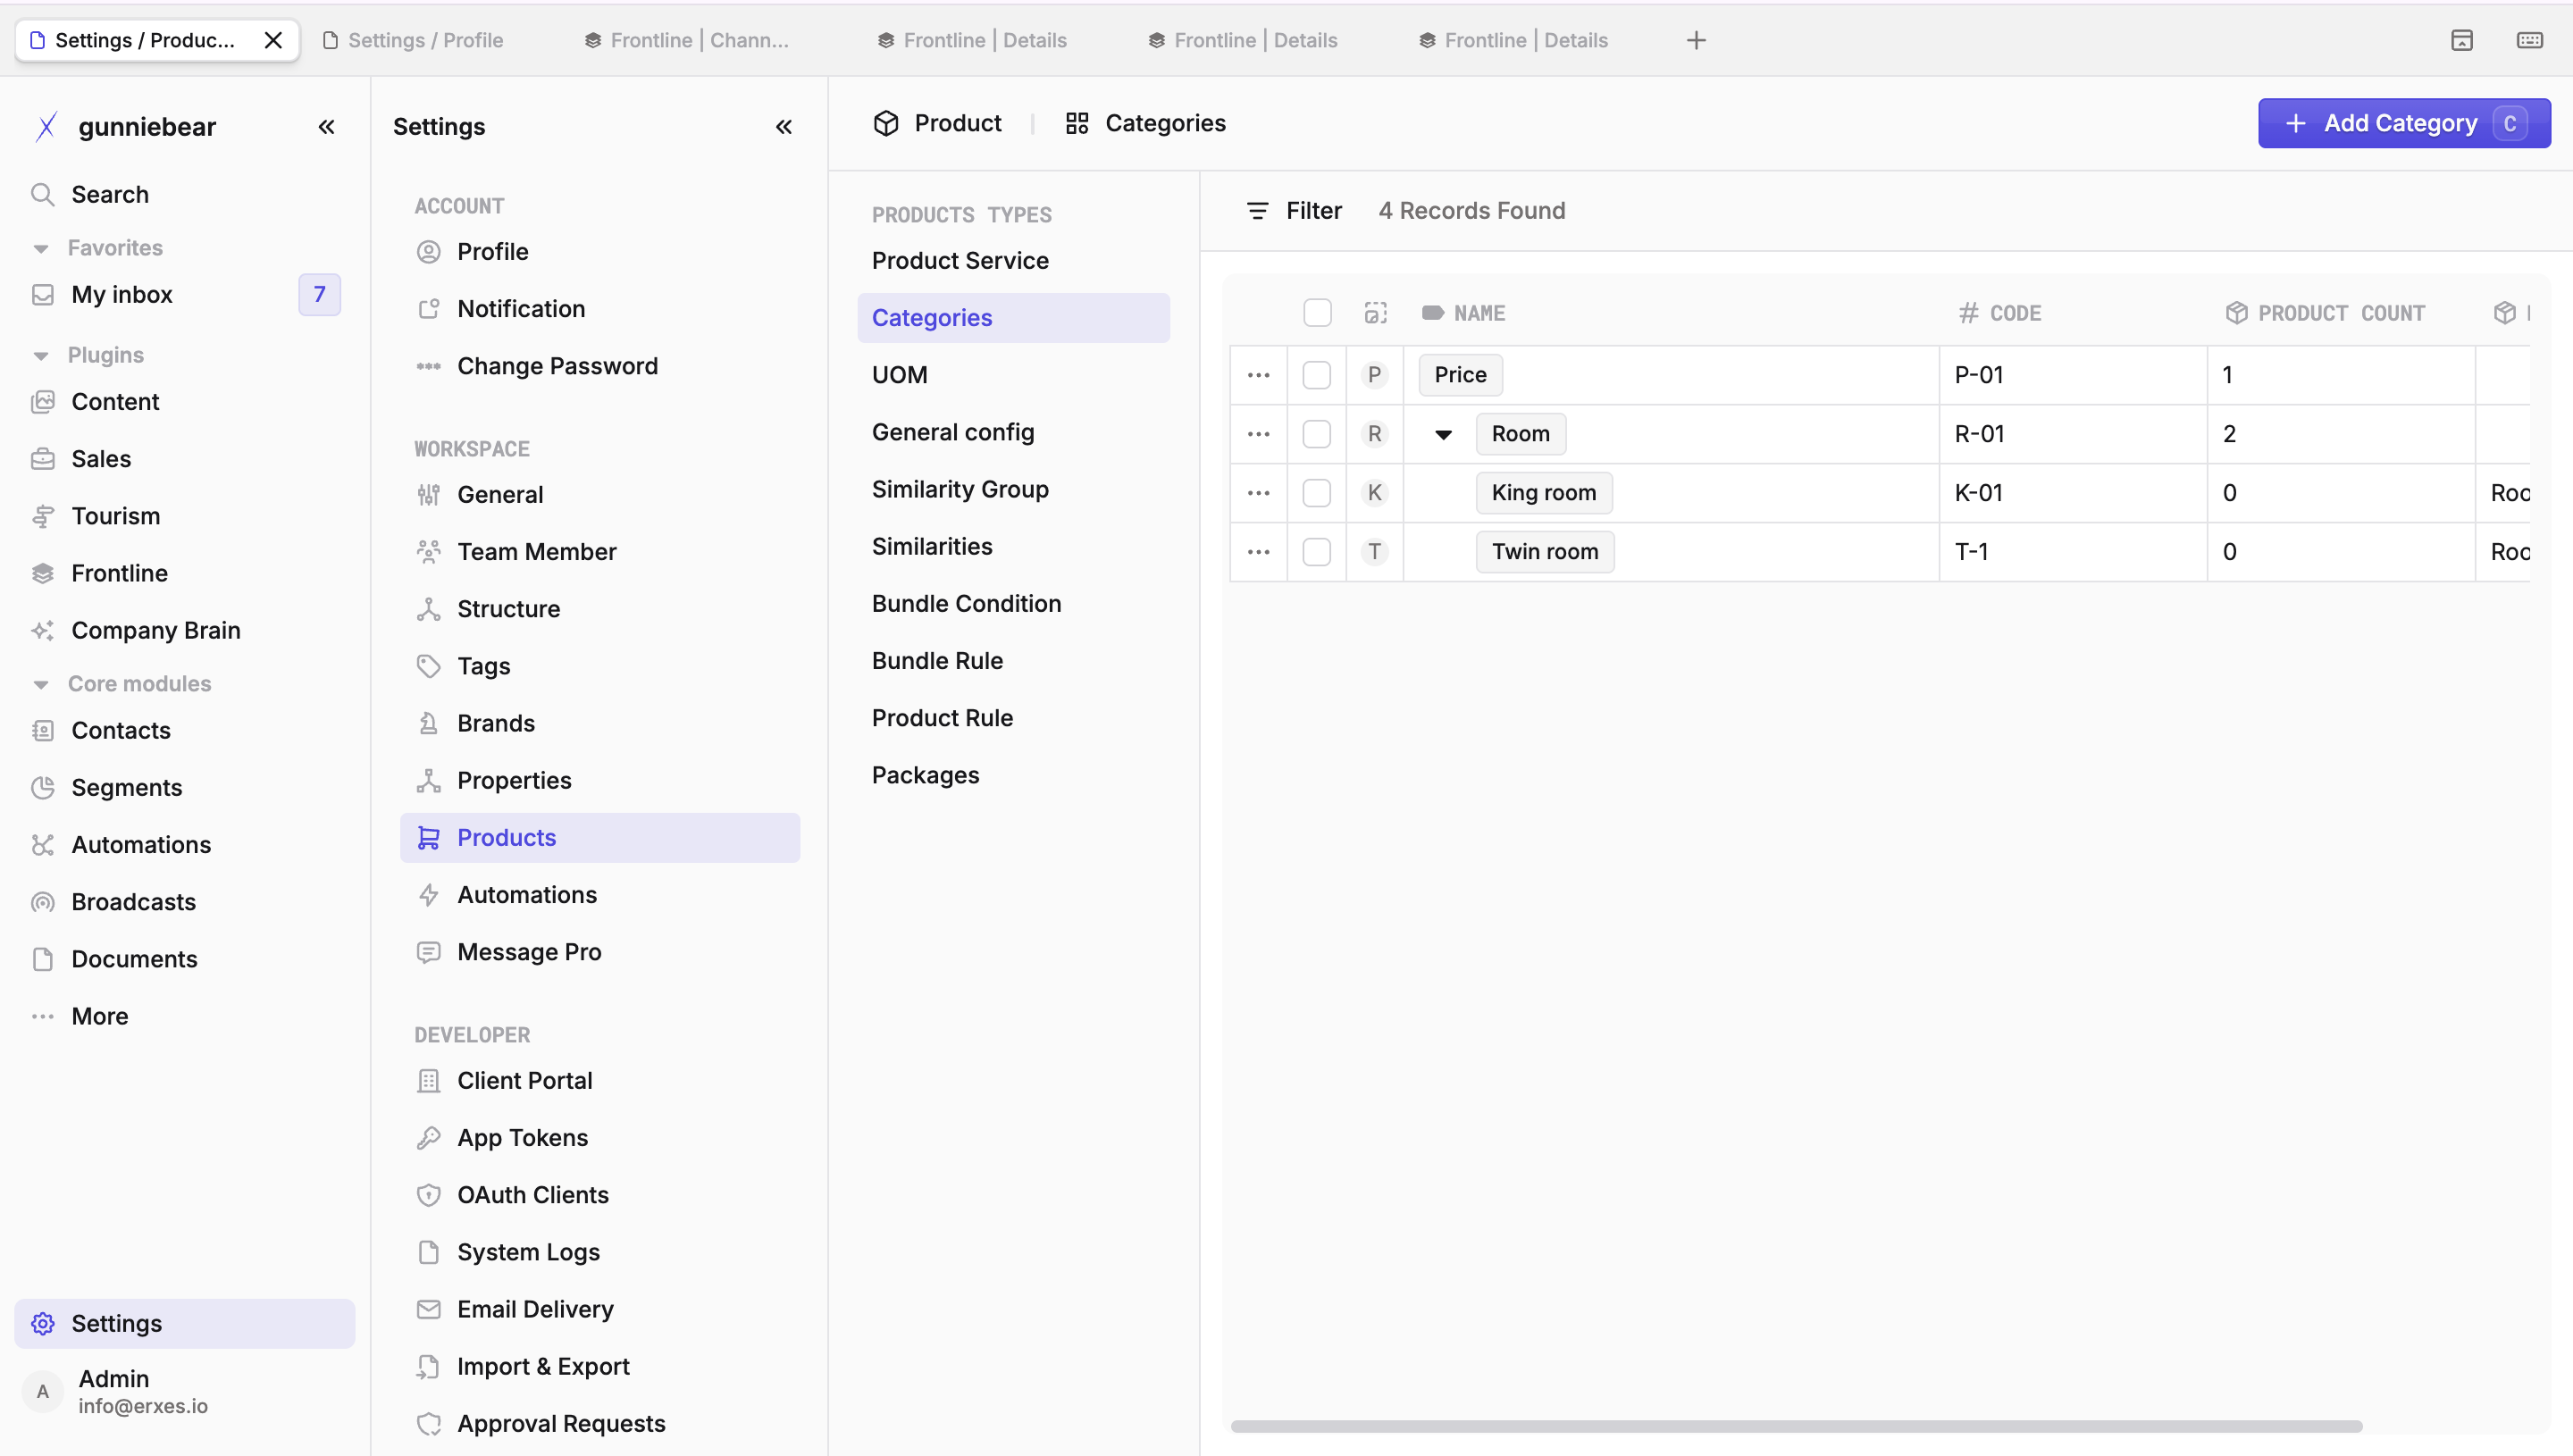Viewport: 2573px width, 1456px height.
Task: Check the King room row checkbox
Action: pos(1317,493)
